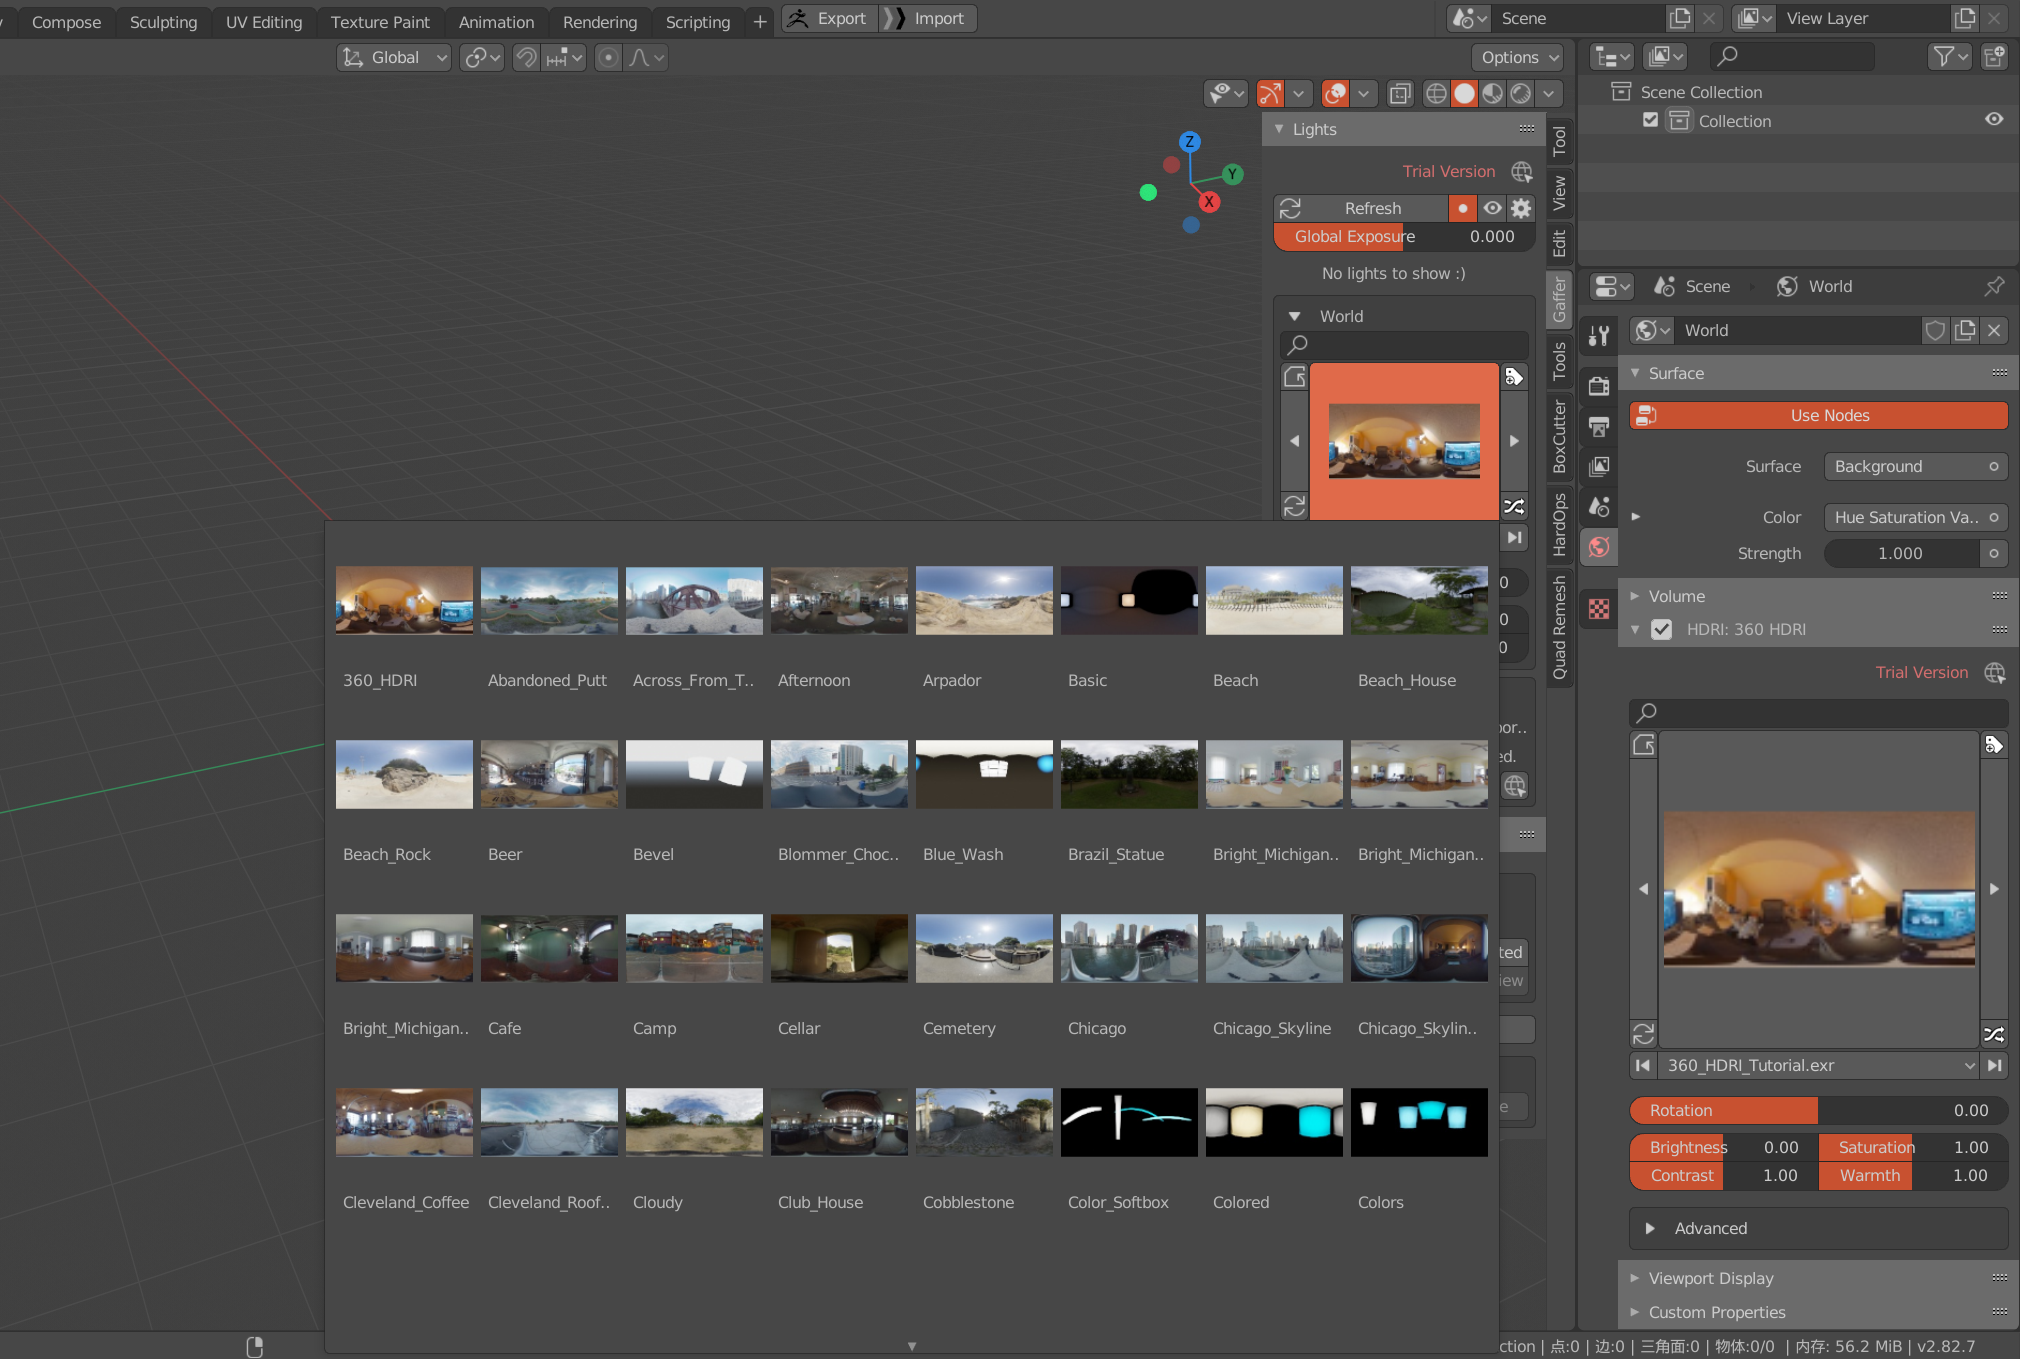Open the Surface type dropdown showing Background
This screenshot has width=2020, height=1359.
pos(1913,466)
